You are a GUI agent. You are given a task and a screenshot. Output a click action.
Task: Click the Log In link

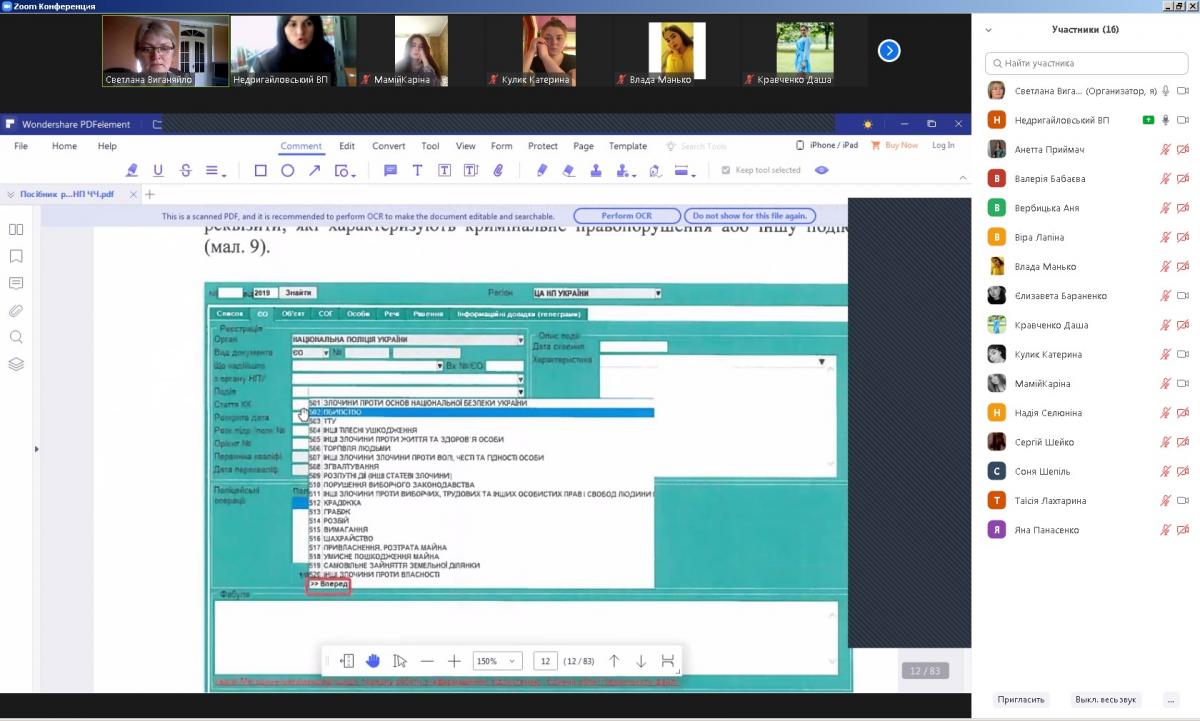pos(943,146)
